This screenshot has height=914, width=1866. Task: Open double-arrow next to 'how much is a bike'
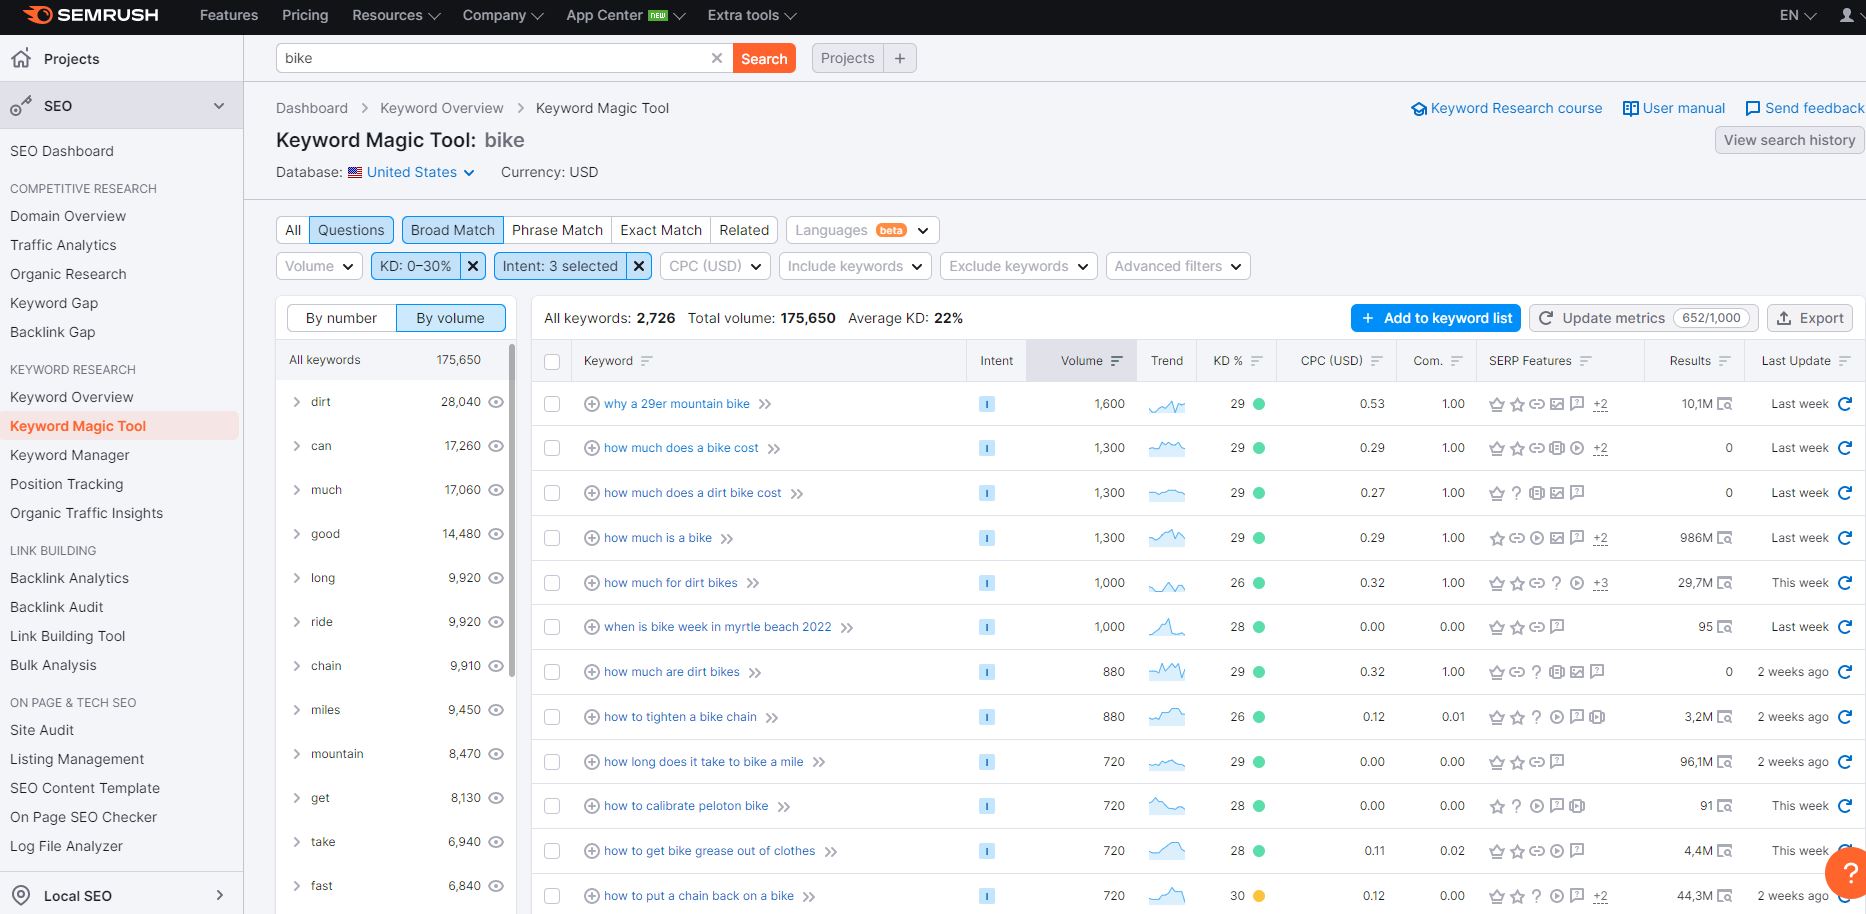pos(727,539)
